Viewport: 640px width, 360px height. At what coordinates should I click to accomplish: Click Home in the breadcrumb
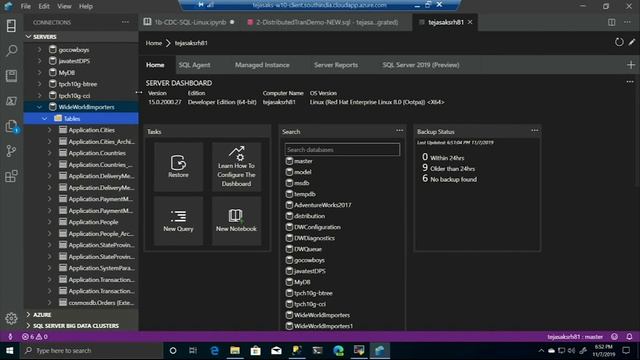click(153, 43)
